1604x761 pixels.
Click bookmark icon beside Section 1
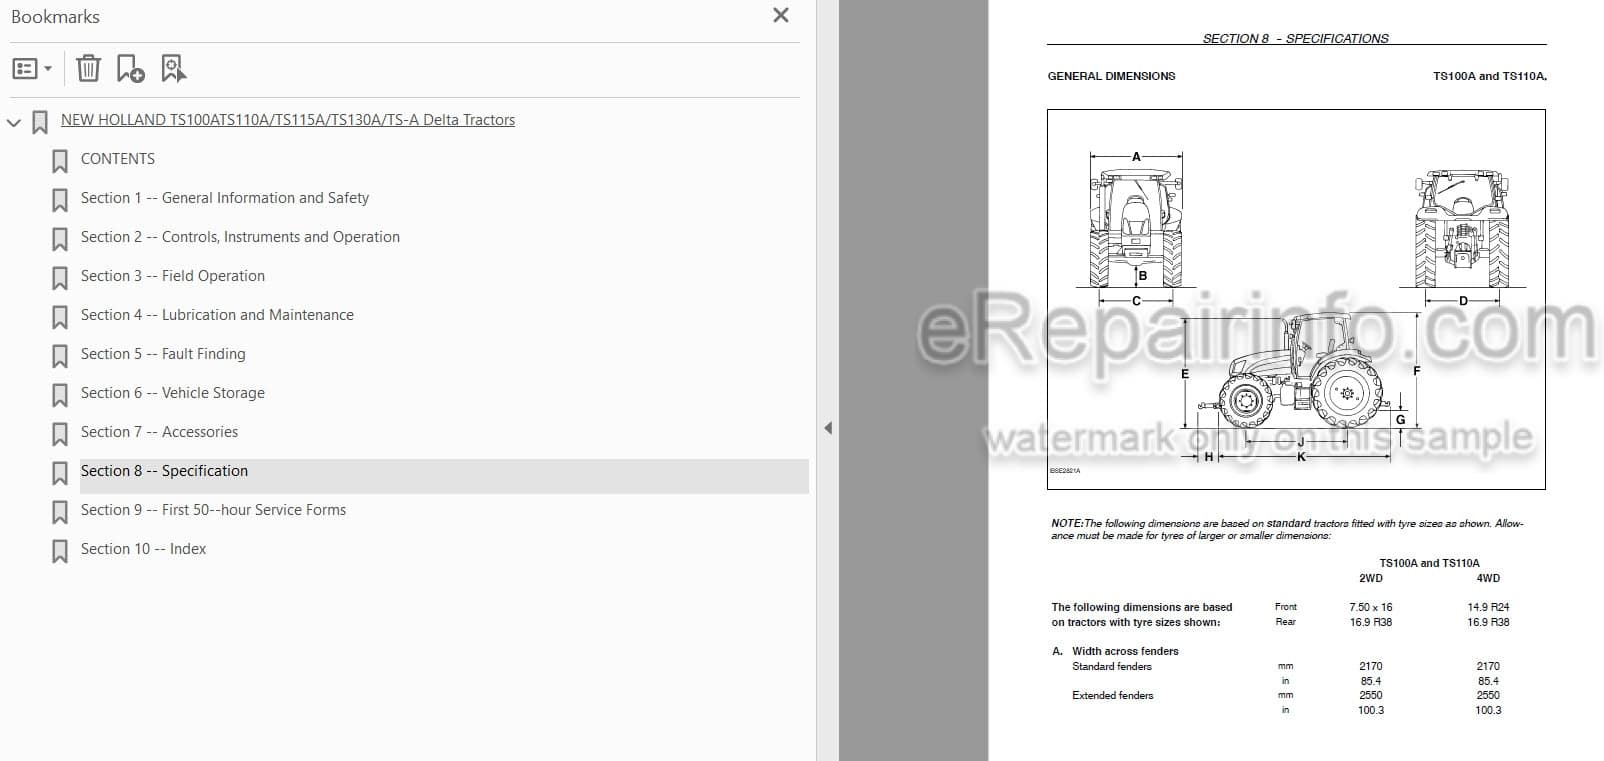pyautogui.click(x=60, y=200)
